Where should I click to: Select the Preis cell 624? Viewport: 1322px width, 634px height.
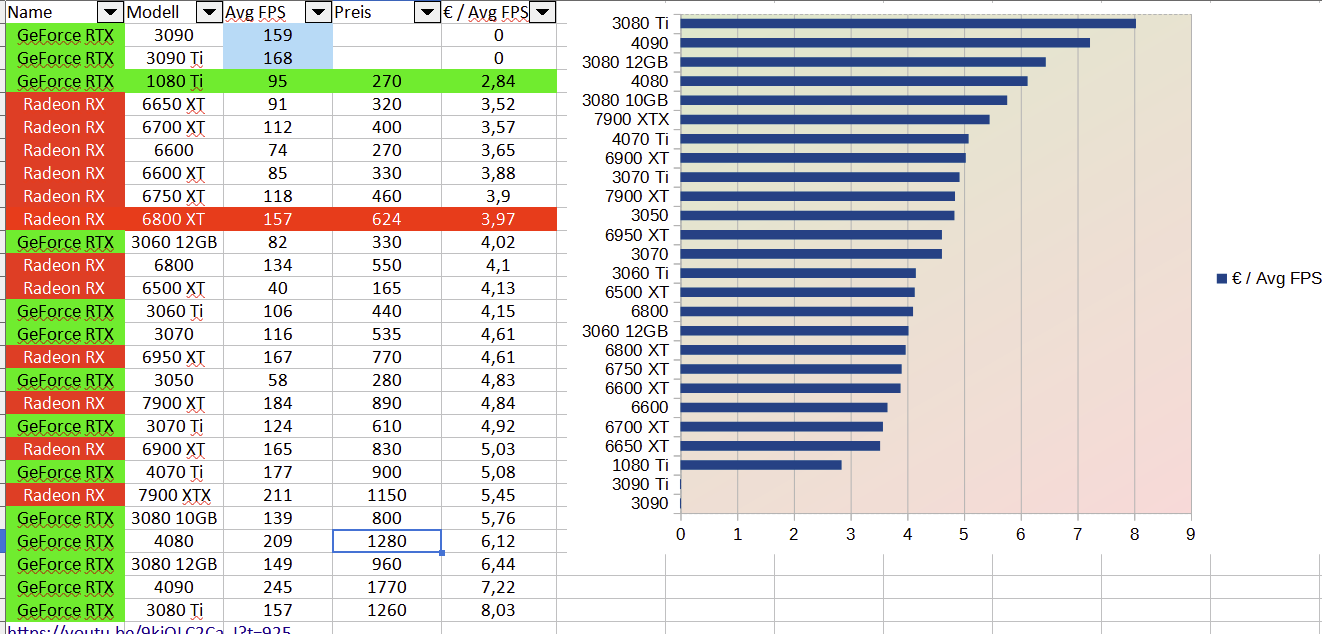click(x=387, y=219)
